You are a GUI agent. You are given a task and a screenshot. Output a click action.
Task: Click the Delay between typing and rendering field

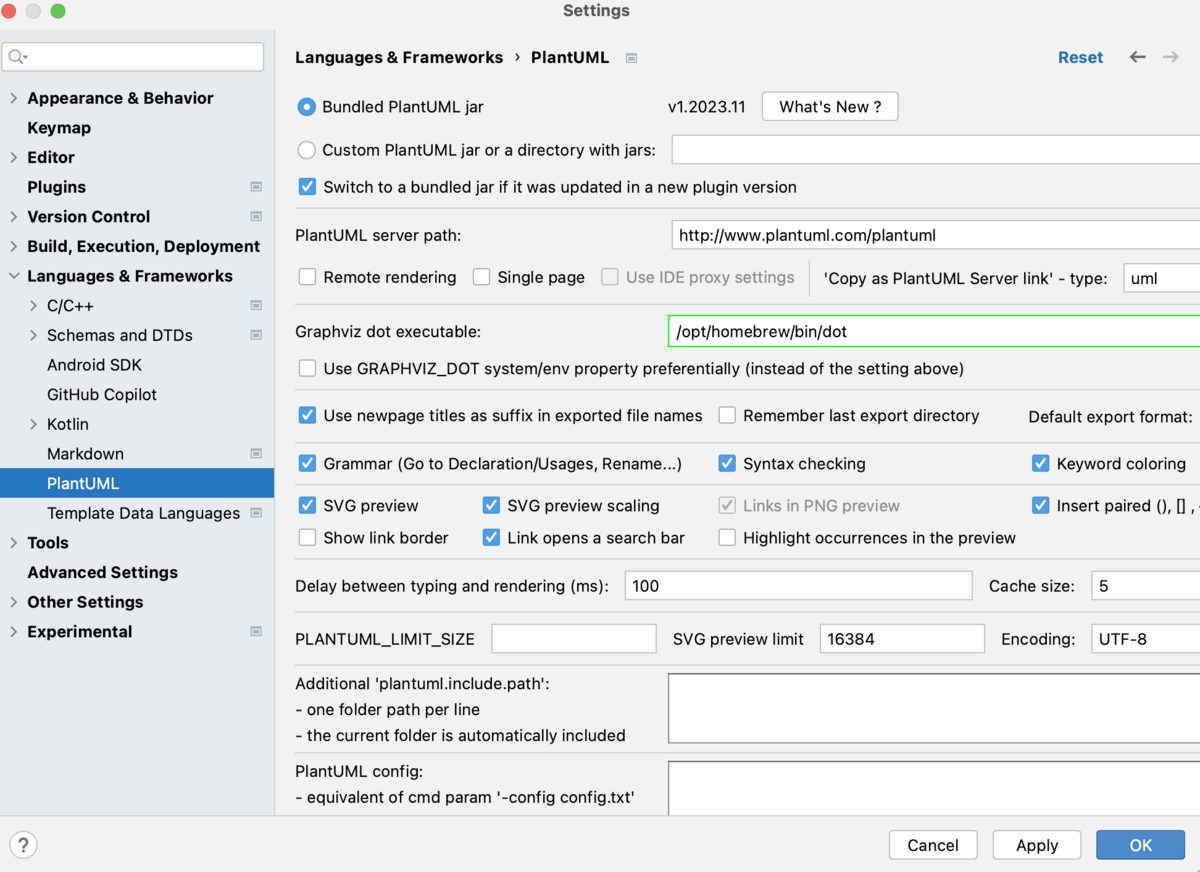coord(798,586)
